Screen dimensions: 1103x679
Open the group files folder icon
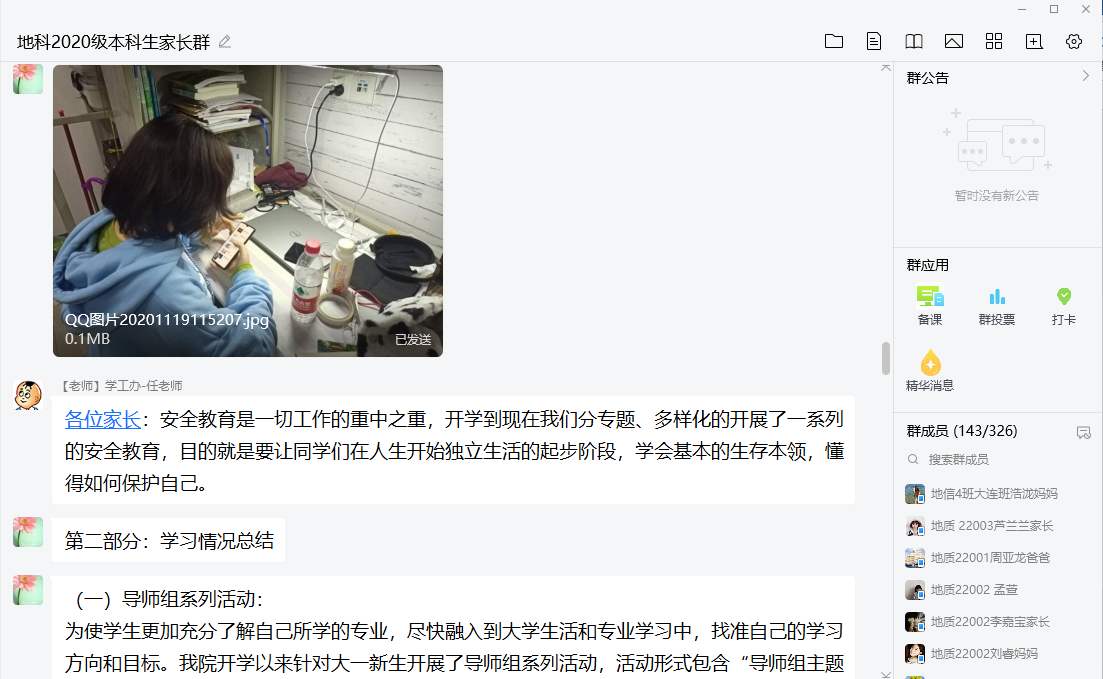(x=834, y=42)
